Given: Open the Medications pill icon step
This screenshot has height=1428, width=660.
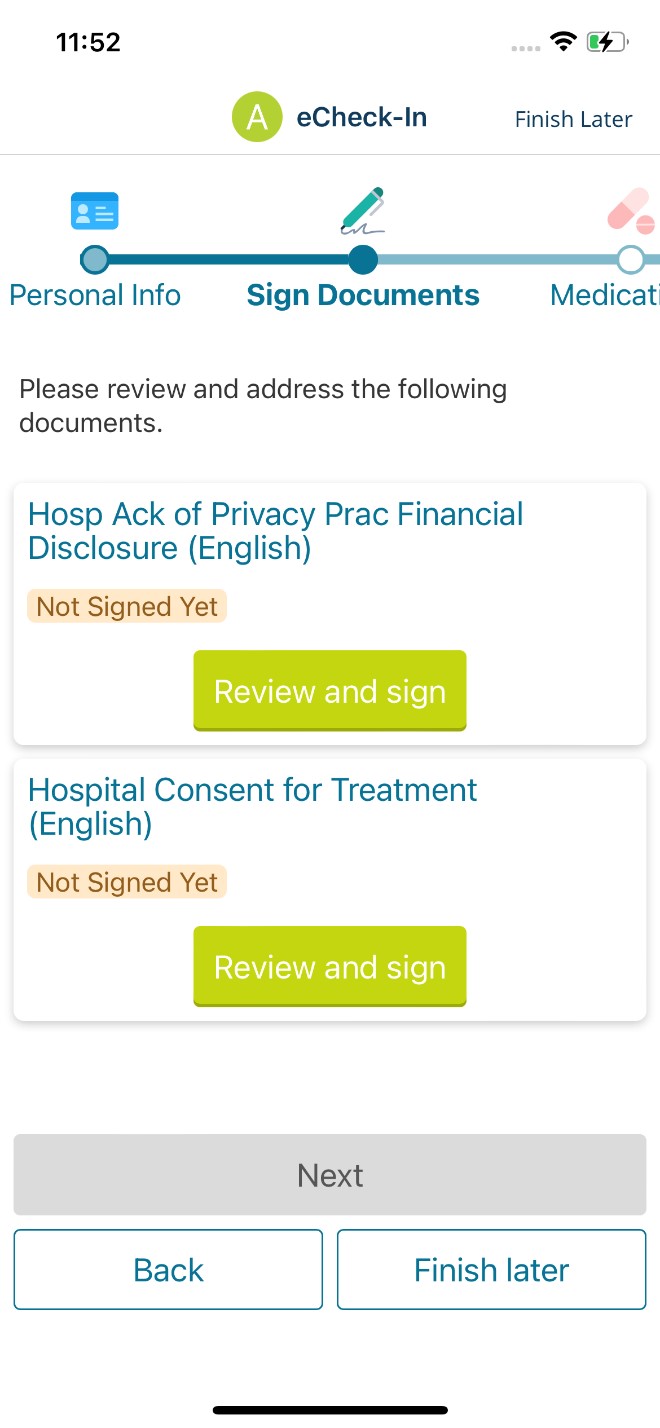Looking at the screenshot, I should [x=628, y=211].
